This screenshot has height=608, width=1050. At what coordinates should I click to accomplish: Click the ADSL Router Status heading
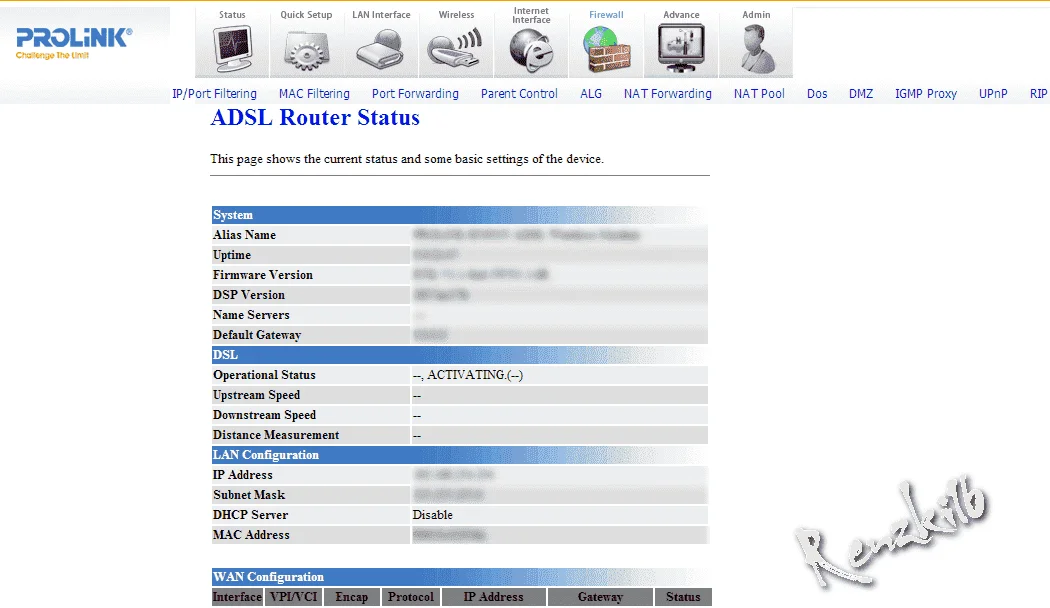coord(315,117)
